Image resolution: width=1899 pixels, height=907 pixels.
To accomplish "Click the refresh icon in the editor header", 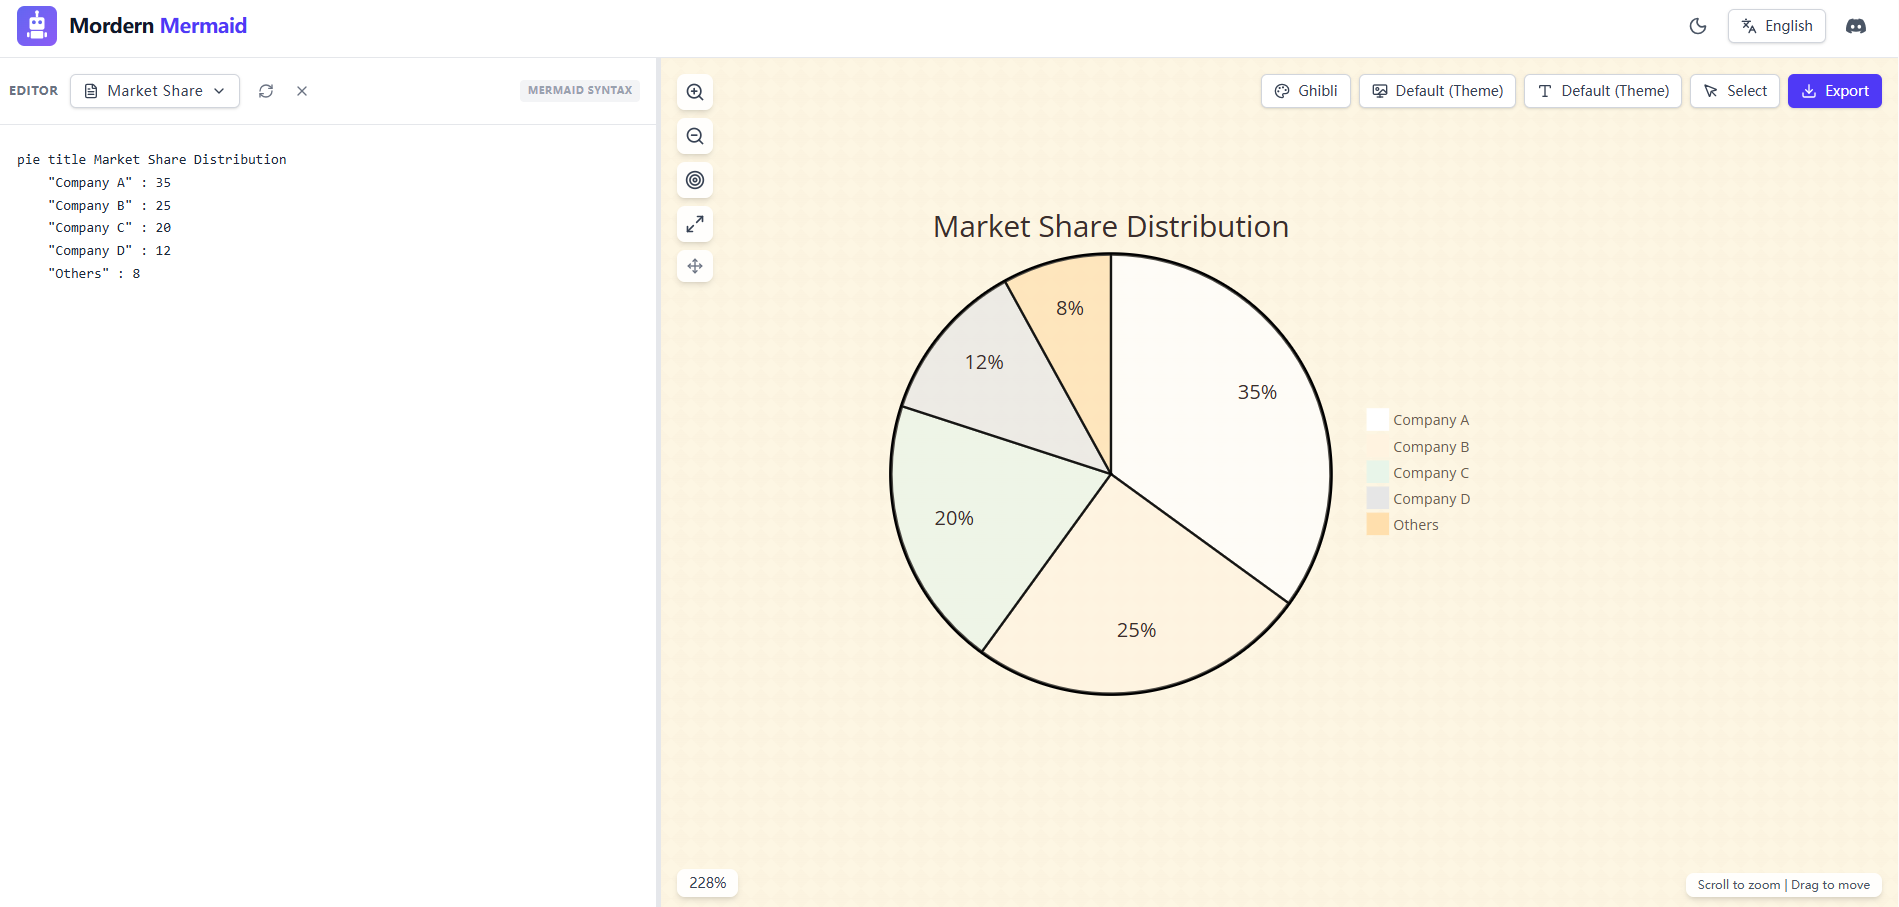I will tap(266, 91).
